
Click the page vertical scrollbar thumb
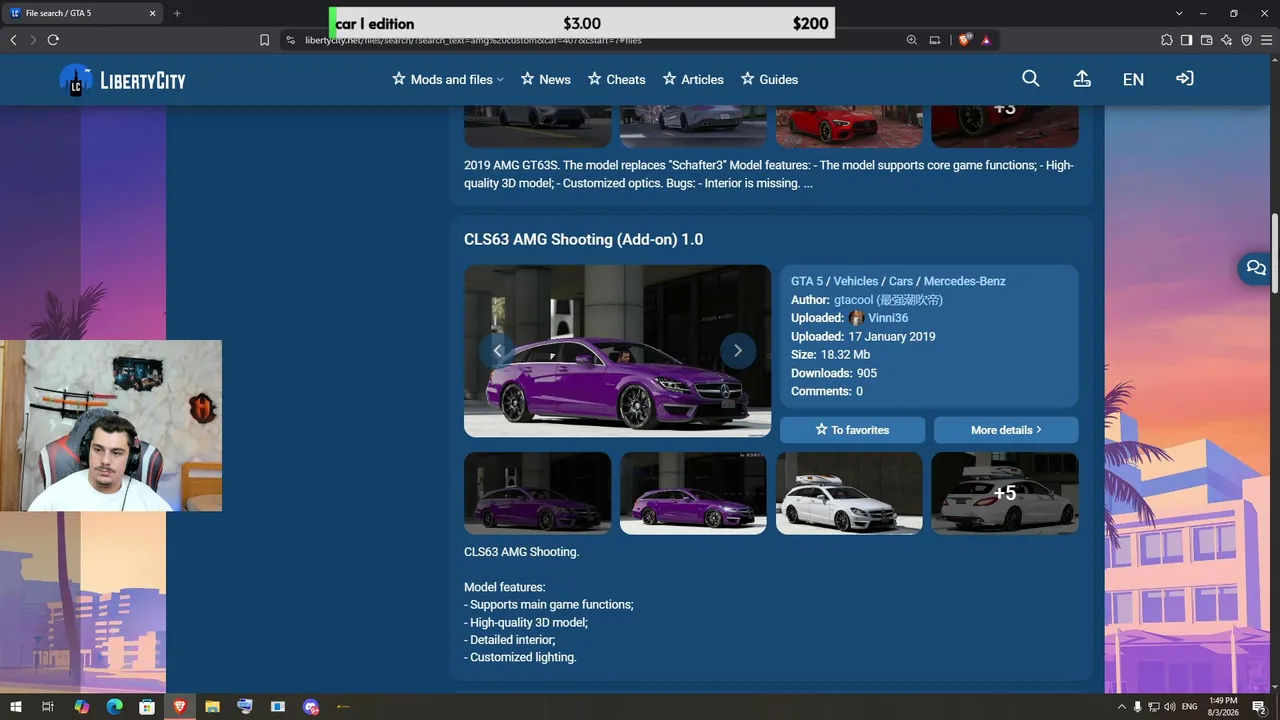click(x=1275, y=253)
